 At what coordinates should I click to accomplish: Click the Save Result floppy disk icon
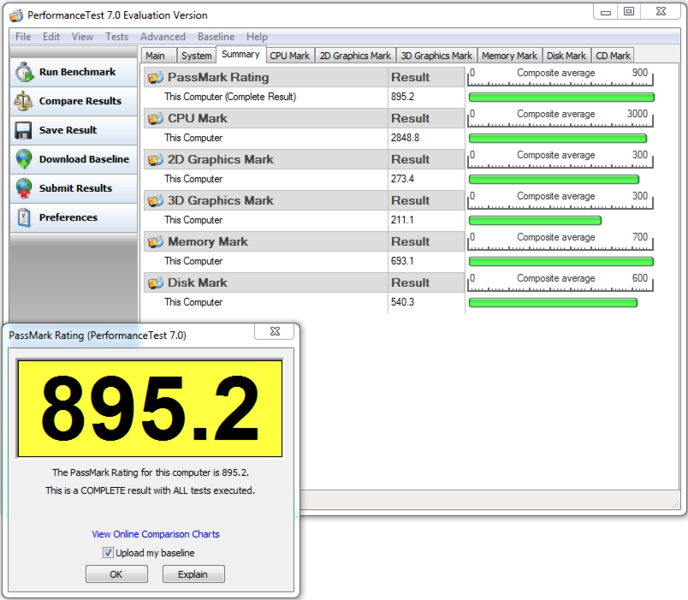click(23, 130)
